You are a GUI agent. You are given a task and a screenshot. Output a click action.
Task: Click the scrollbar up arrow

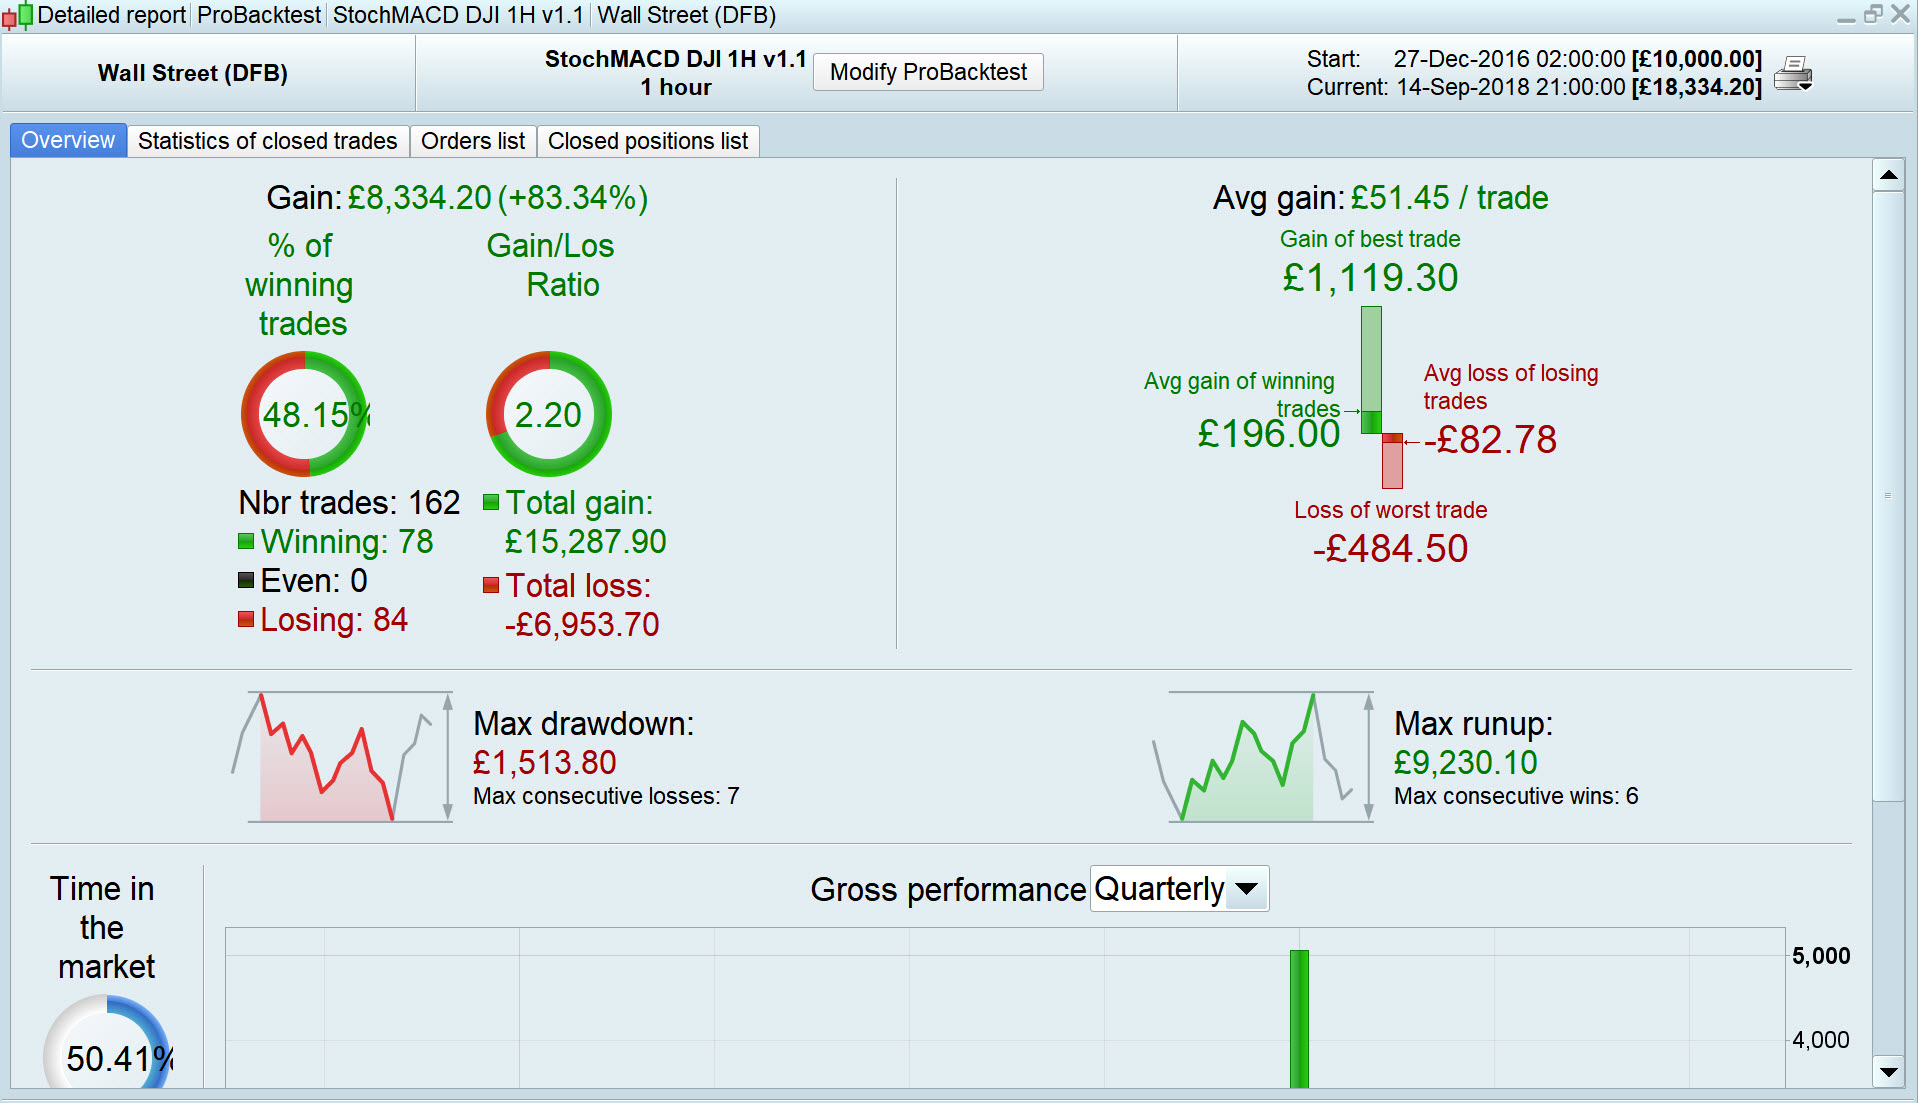coord(1888,175)
